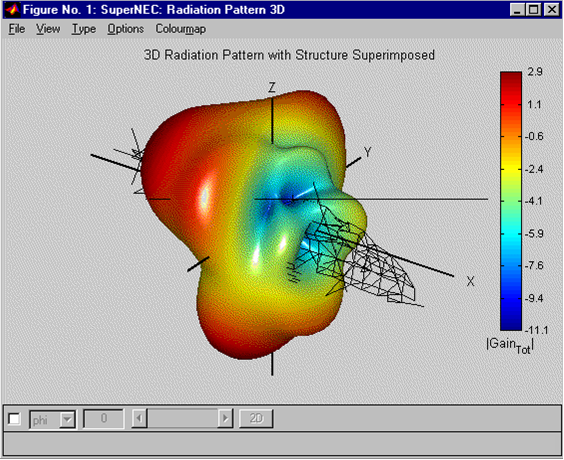Open the Colourmap menu

[181, 29]
